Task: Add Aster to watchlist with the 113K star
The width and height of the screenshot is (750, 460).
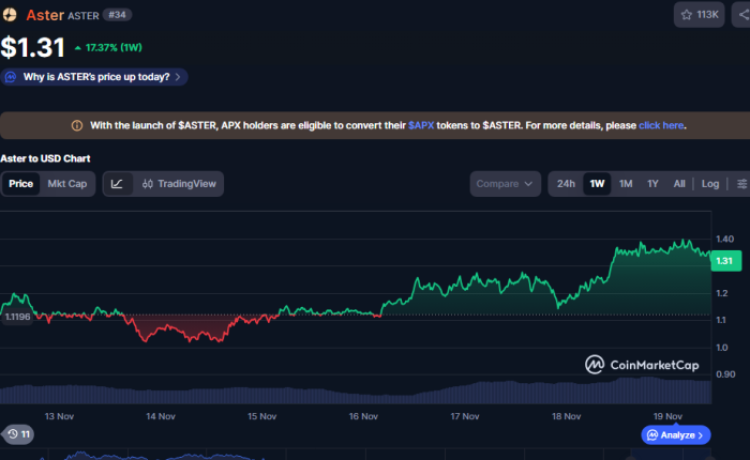Action: point(699,15)
